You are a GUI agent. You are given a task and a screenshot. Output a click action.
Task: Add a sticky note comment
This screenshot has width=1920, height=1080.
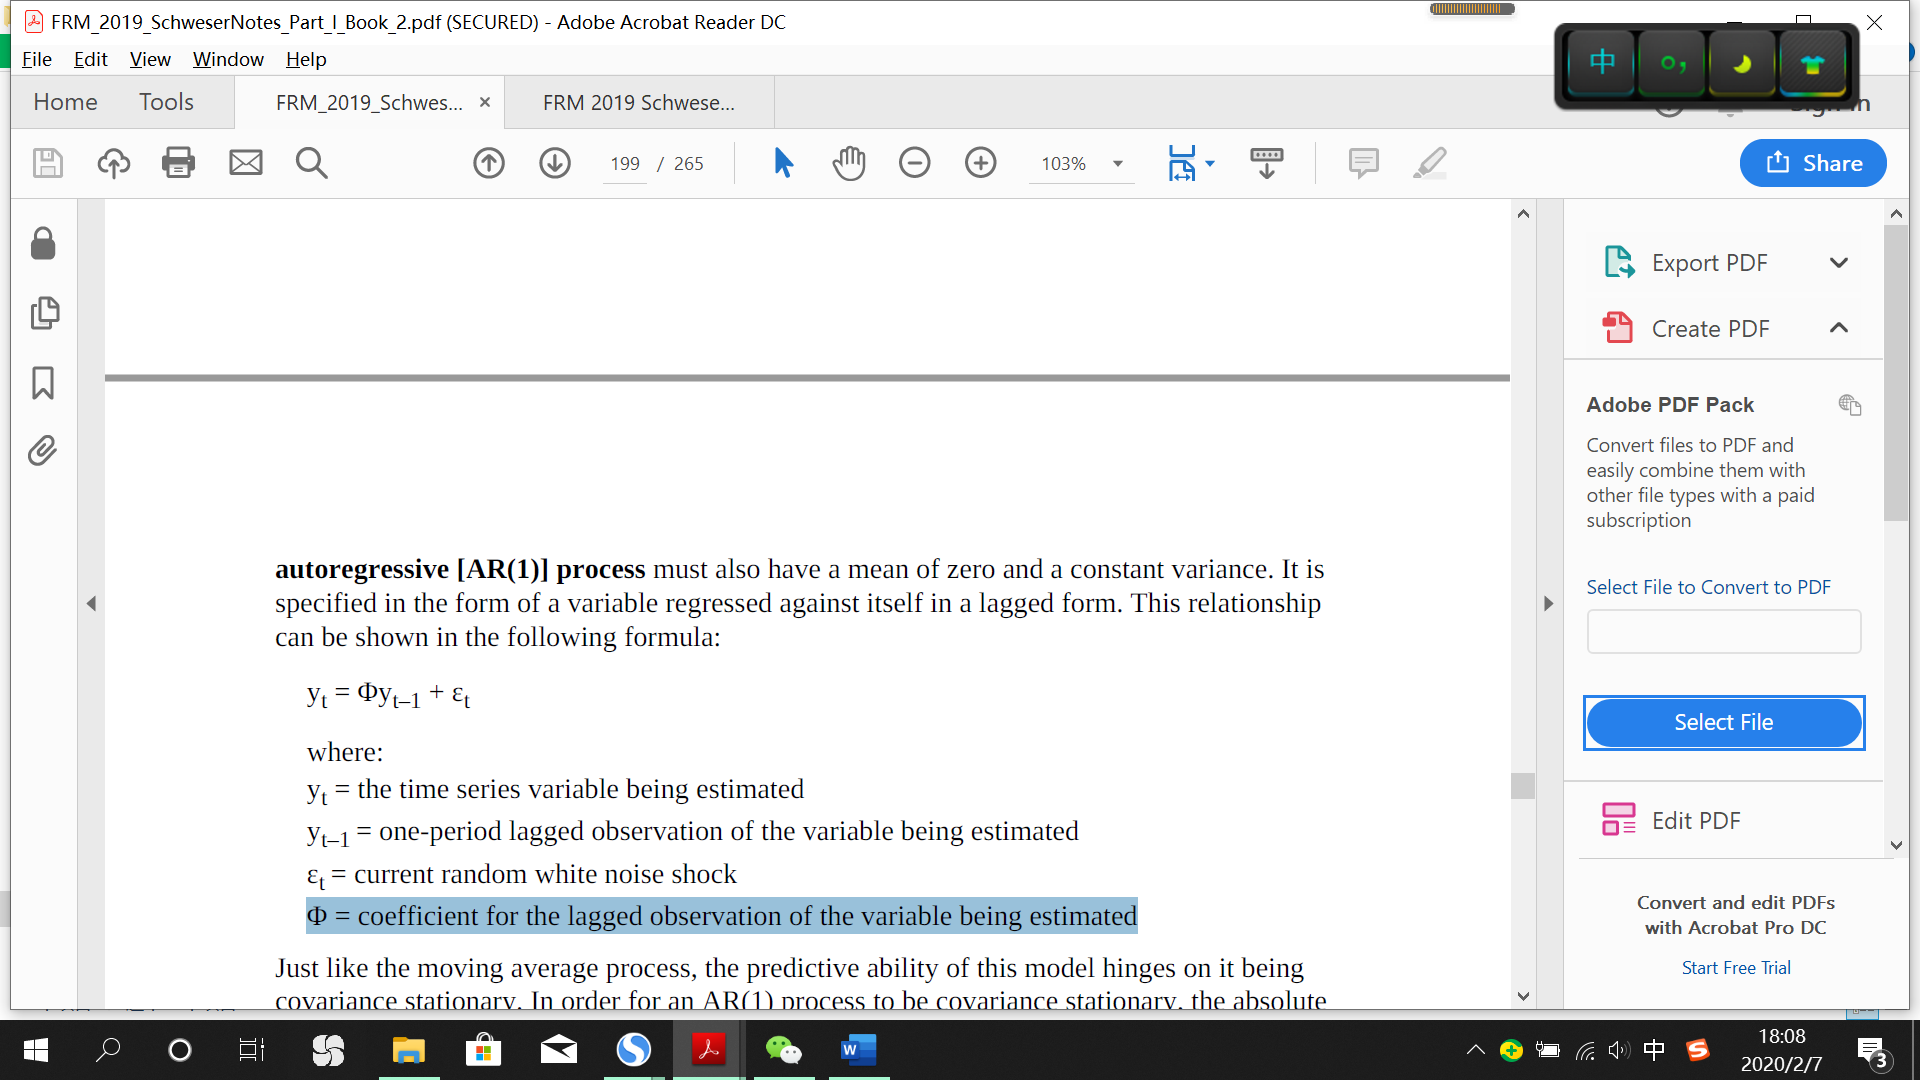[x=1363, y=163]
